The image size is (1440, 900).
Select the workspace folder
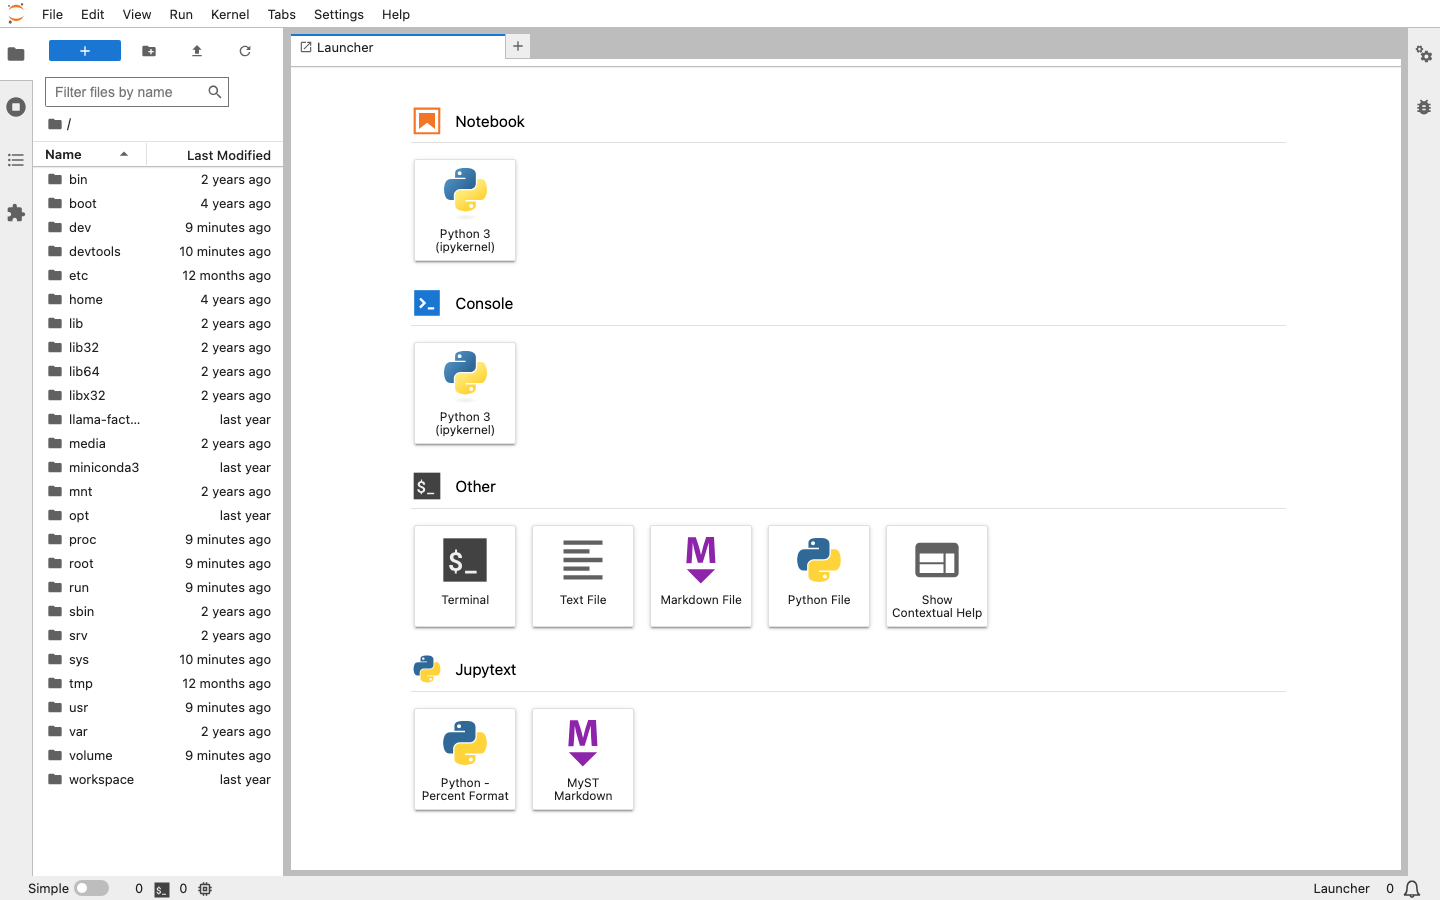158,780
